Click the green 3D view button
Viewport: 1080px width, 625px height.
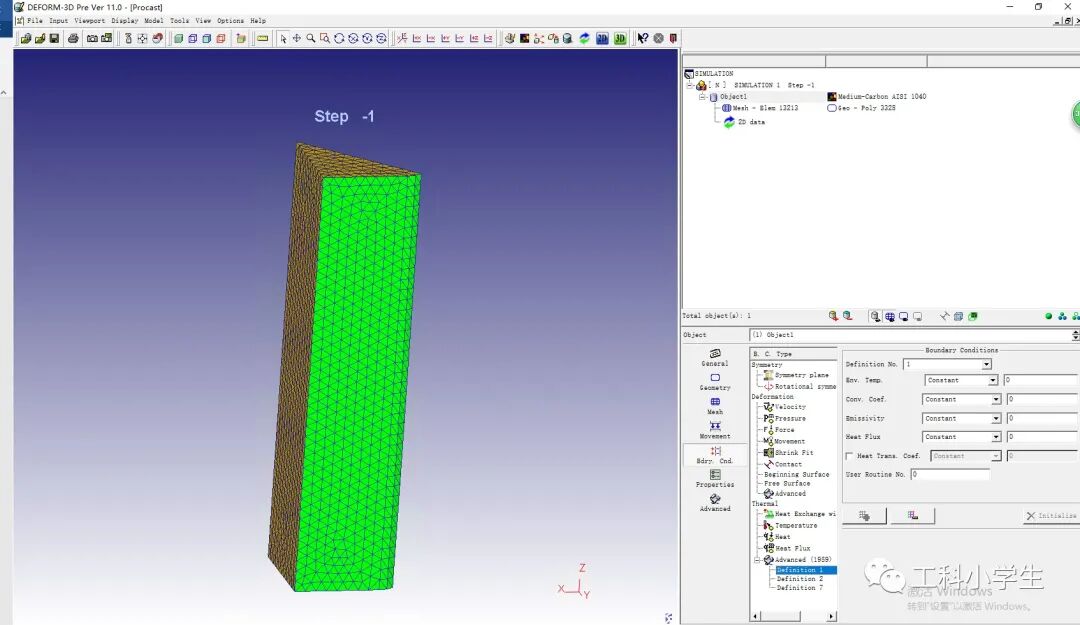[620, 39]
